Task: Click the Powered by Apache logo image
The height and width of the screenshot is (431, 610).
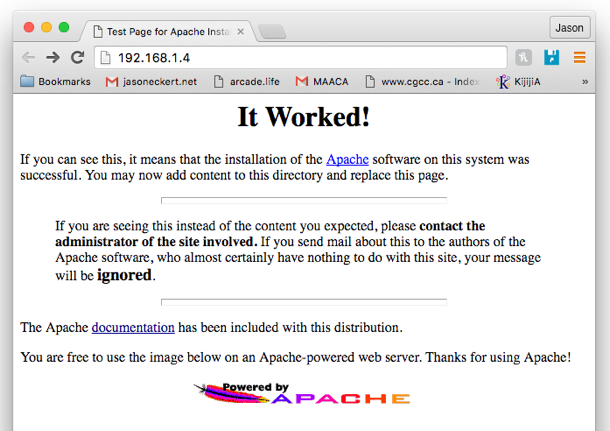Action: pyautogui.click(x=302, y=394)
